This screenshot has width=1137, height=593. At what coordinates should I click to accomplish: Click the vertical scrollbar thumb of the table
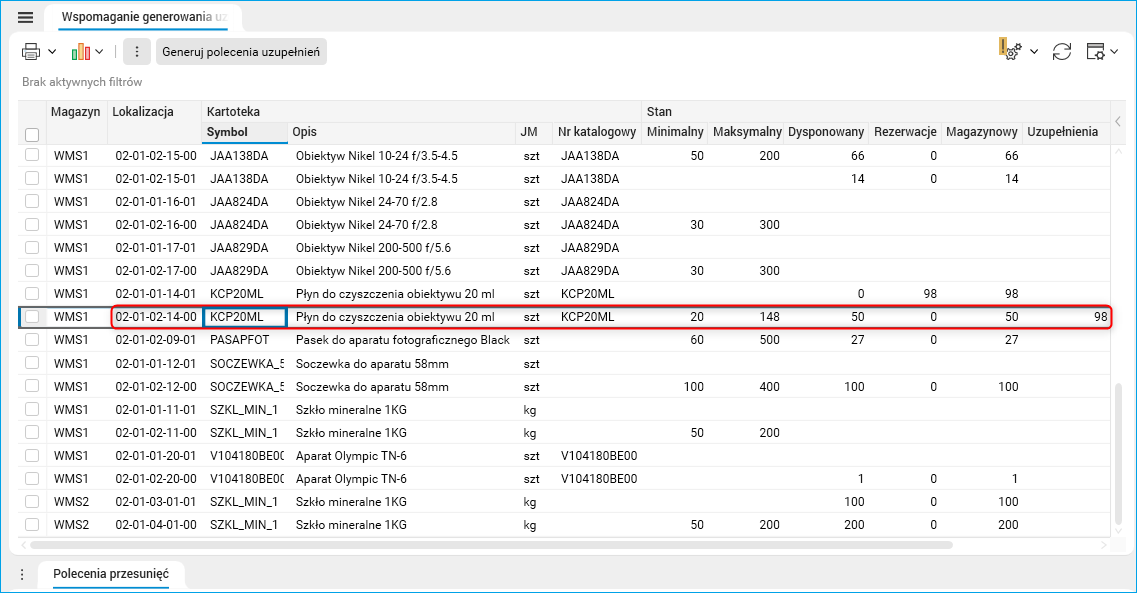point(1119,455)
